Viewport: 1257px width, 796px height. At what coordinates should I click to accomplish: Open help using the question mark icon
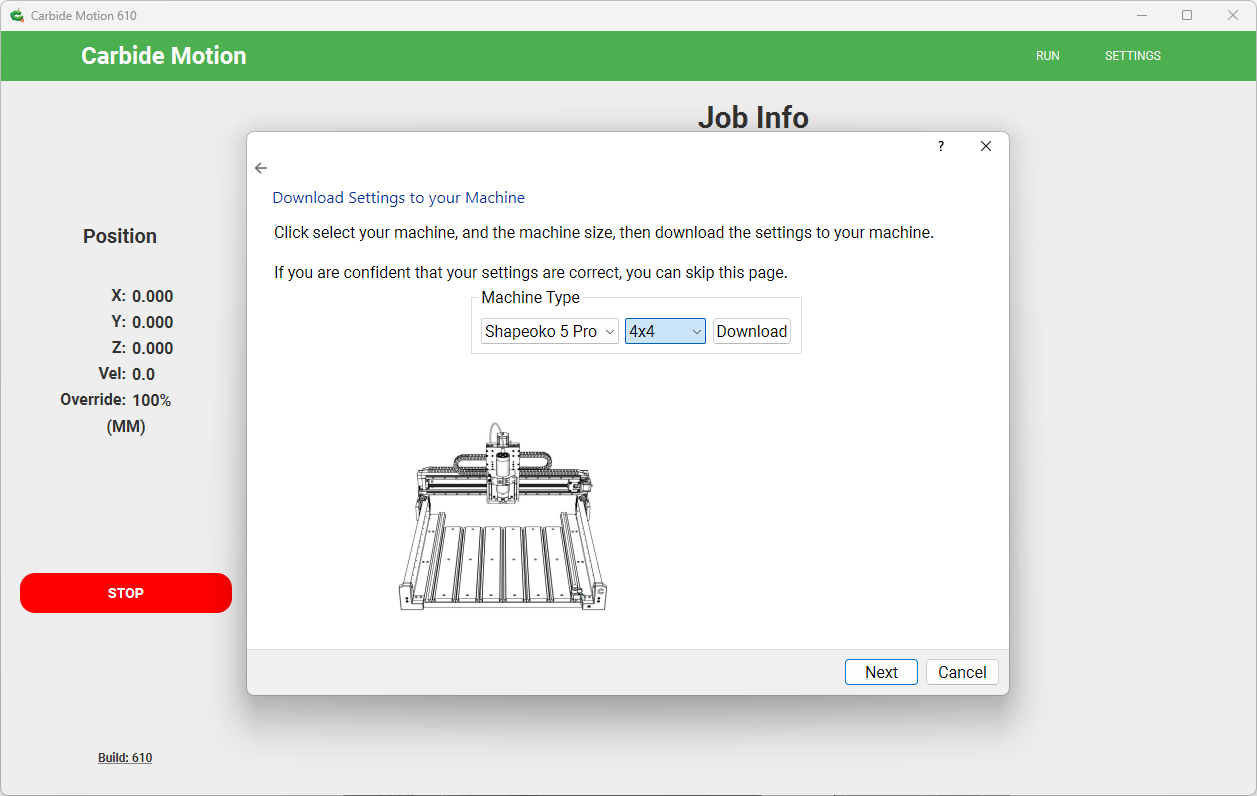(940, 146)
